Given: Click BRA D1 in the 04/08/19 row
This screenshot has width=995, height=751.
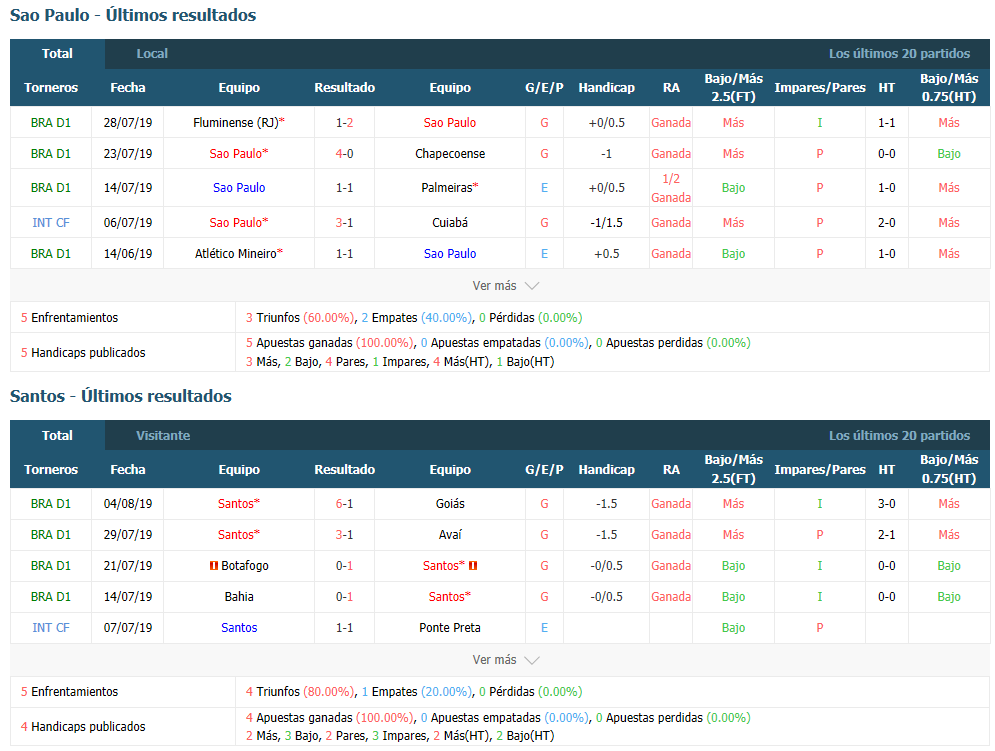Looking at the screenshot, I should (51, 503).
